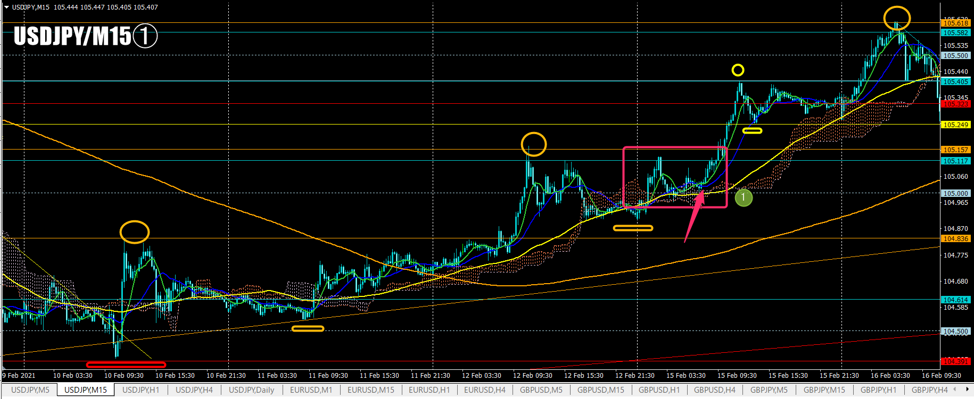Click the orange 105.157 price label
This screenshot has height=399, width=975.
click(x=956, y=150)
